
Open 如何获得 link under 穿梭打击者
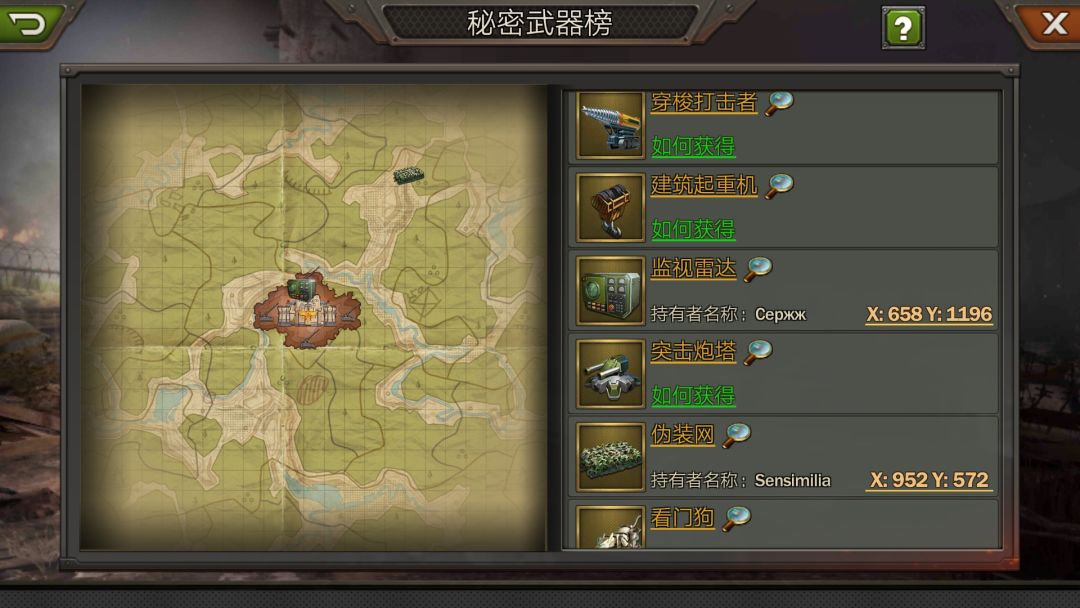(693, 146)
